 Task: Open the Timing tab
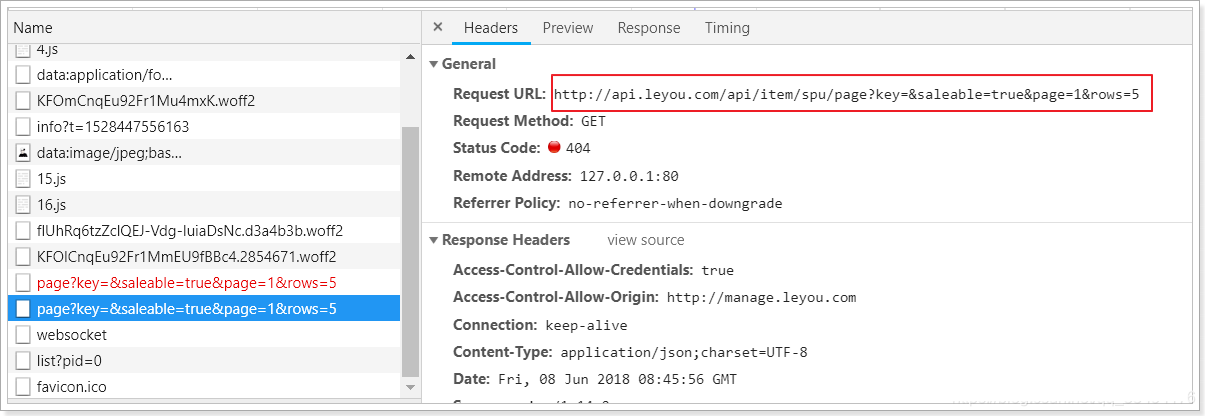[x=727, y=28]
